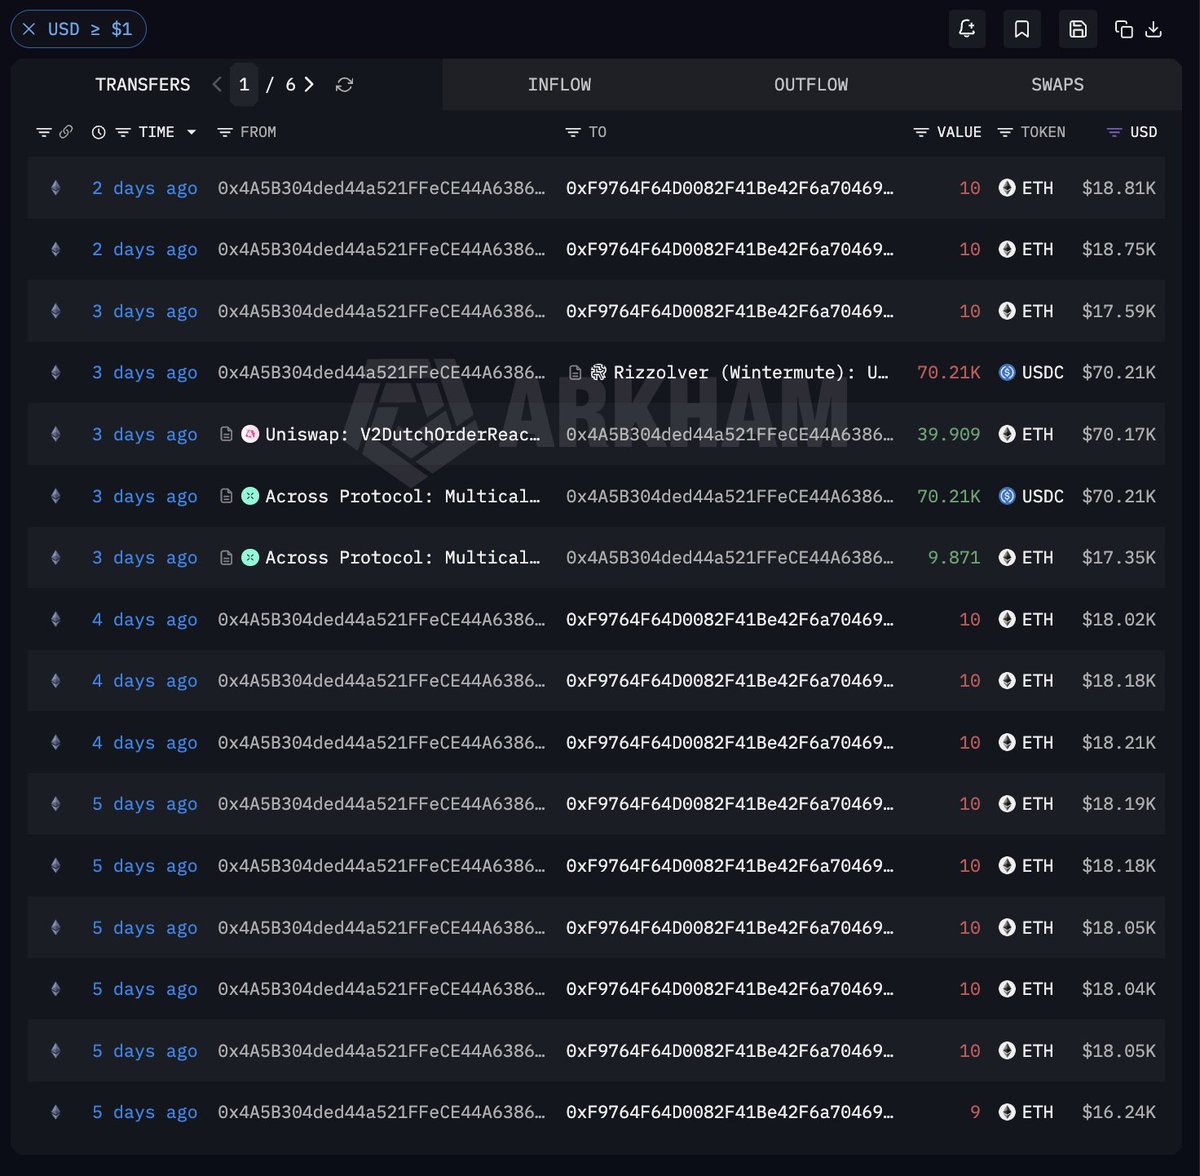Viewport: 1200px width, 1176px height.
Task: Click the 39.909 ETH value
Action: (x=949, y=435)
